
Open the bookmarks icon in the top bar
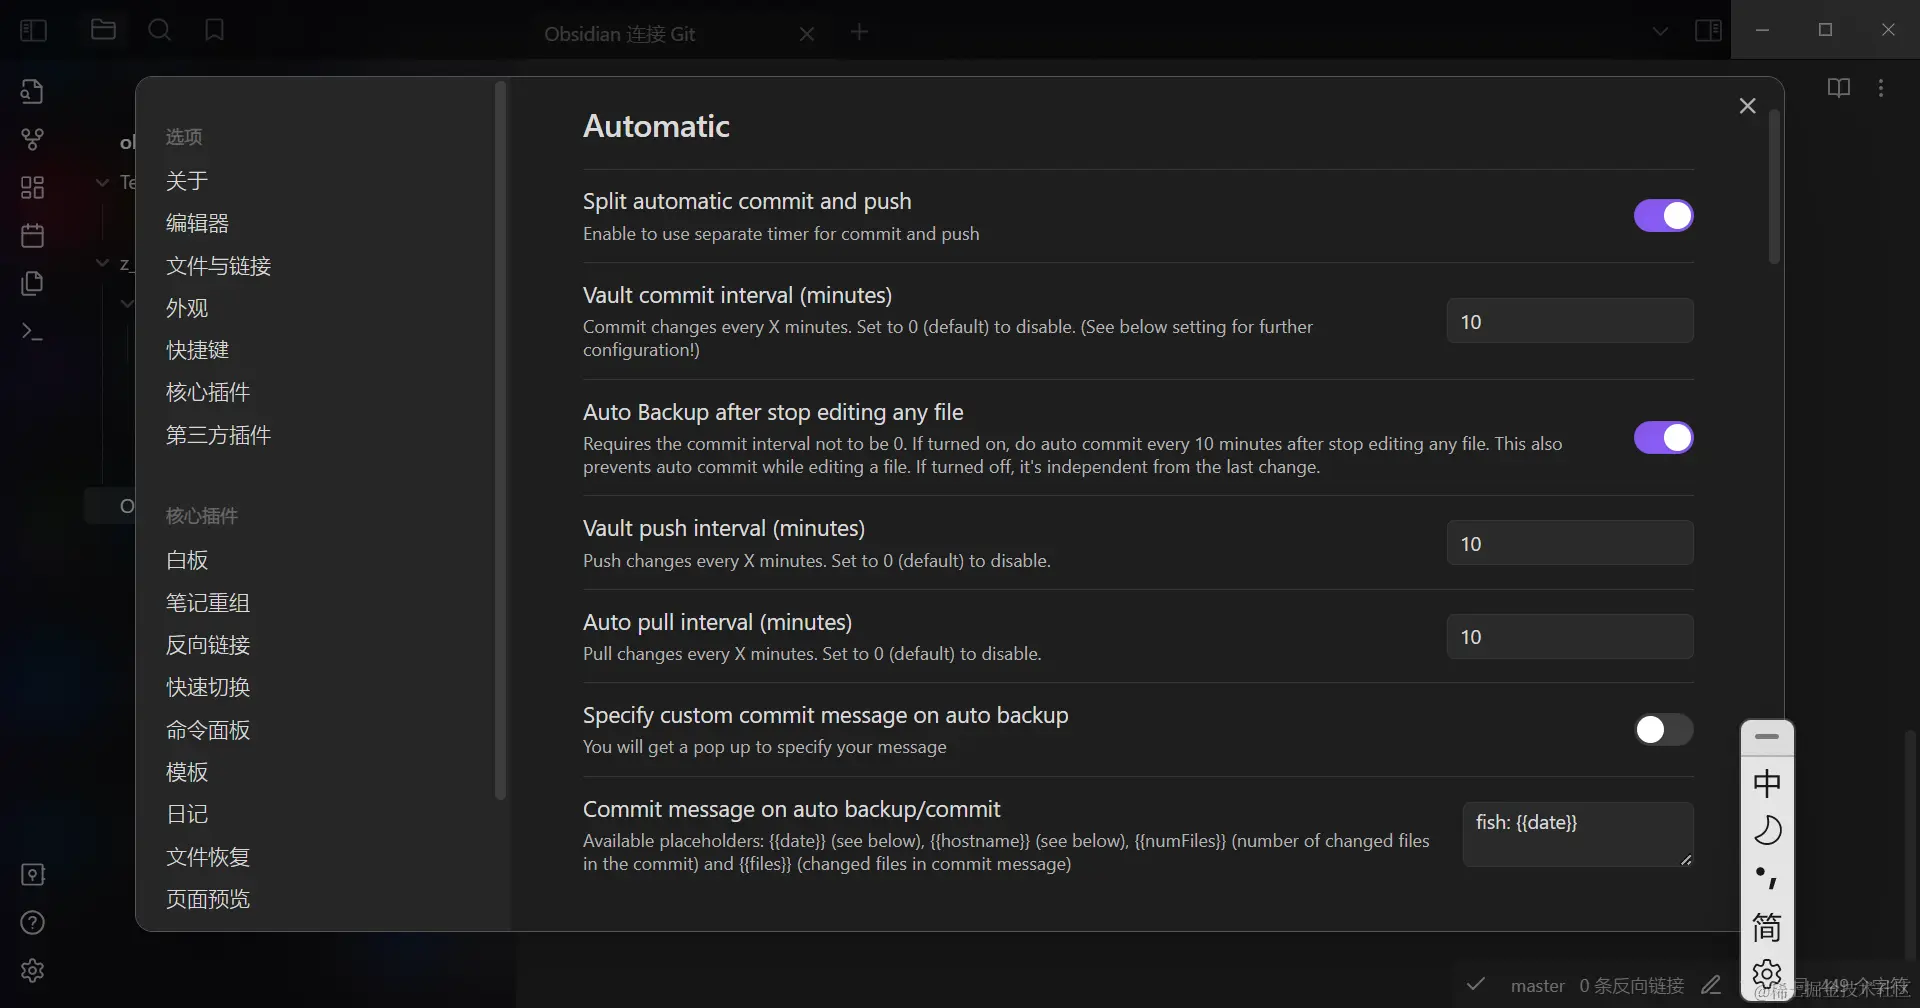click(214, 30)
